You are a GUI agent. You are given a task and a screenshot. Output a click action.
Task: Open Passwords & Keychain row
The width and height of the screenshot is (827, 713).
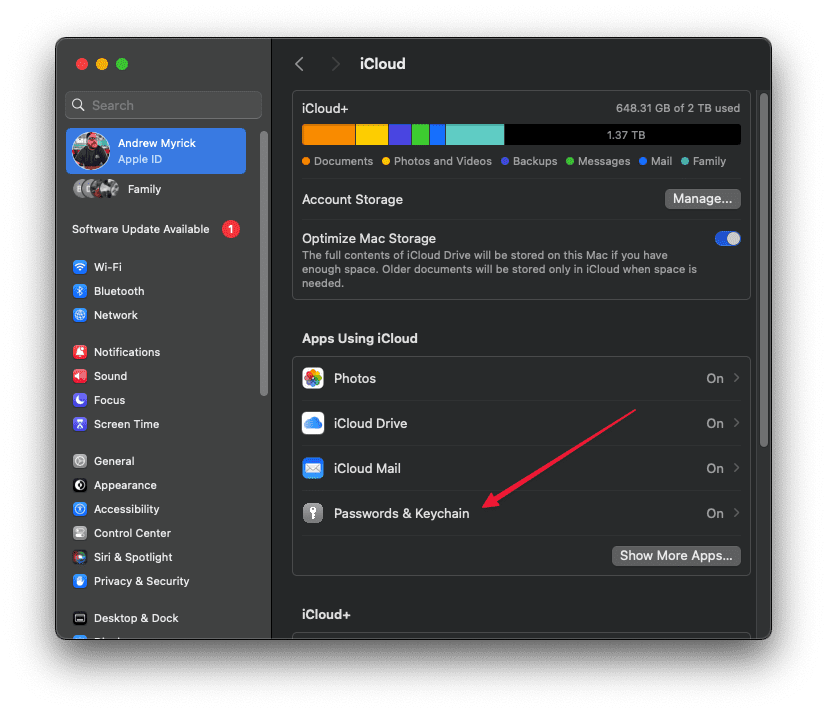[521, 513]
